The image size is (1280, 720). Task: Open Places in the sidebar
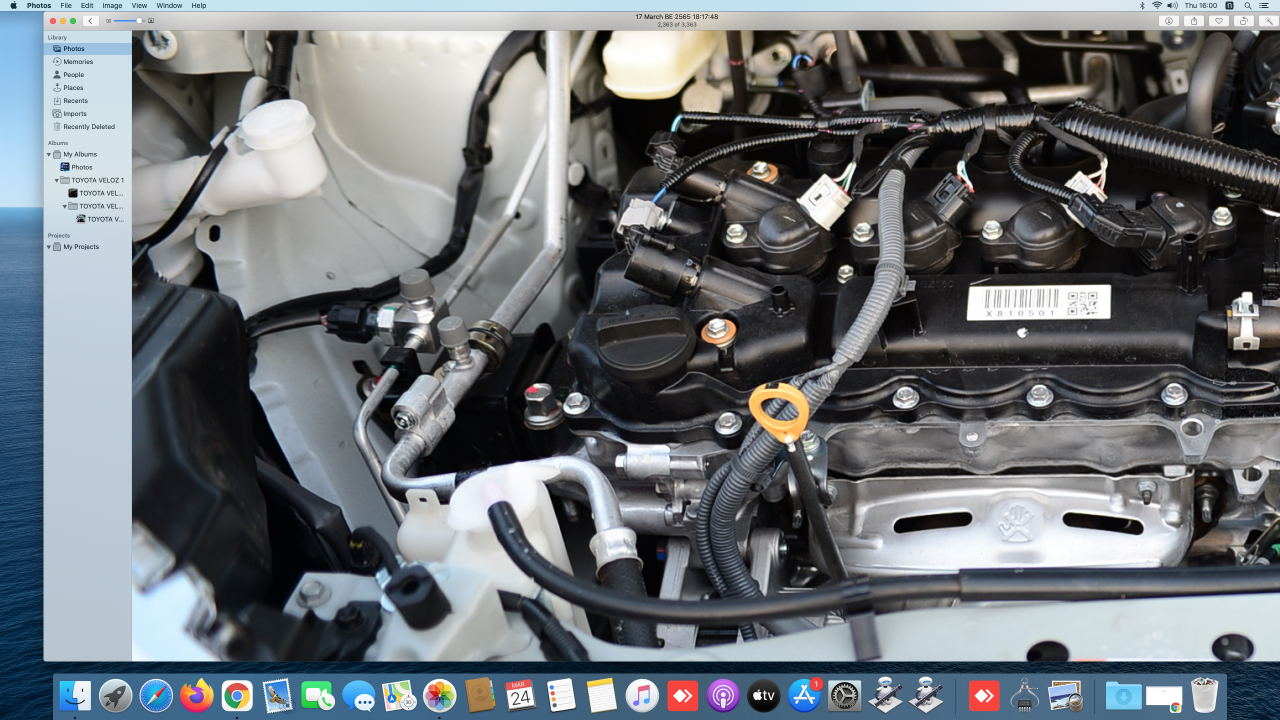[73, 88]
